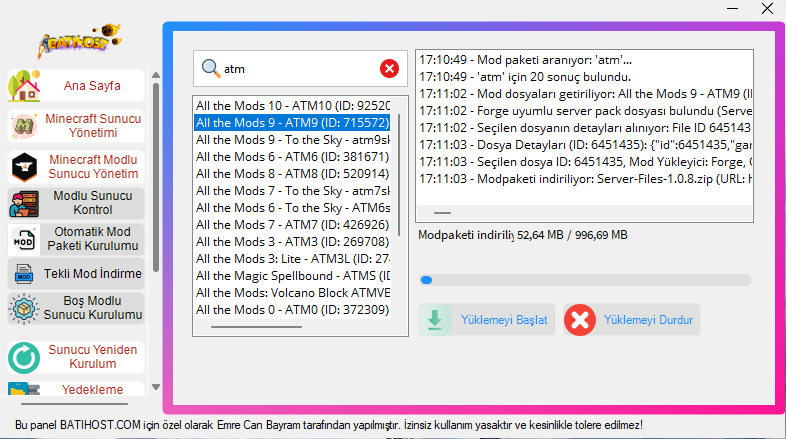Click the BATIHOST.COM footer notice
Image resolution: width=786 pixels, height=439 pixels.
pyautogui.click(x=329, y=425)
